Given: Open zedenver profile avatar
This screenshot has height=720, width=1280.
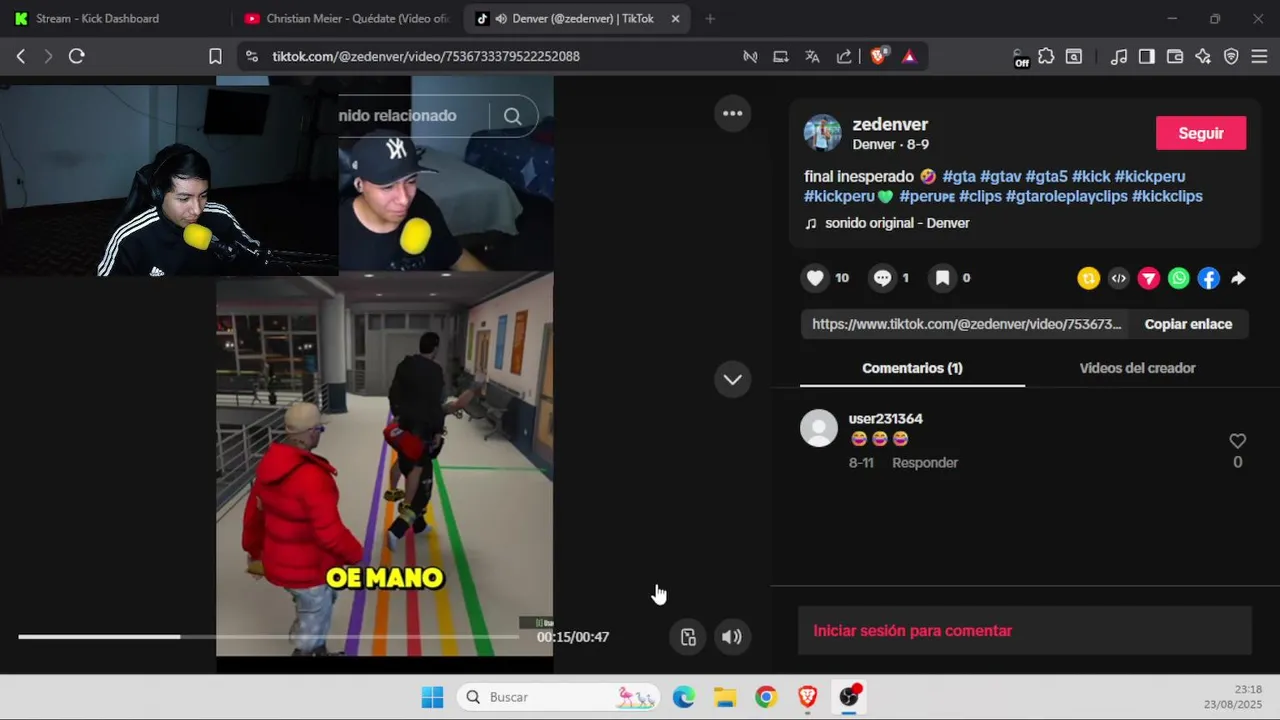Looking at the screenshot, I should point(823,133).
